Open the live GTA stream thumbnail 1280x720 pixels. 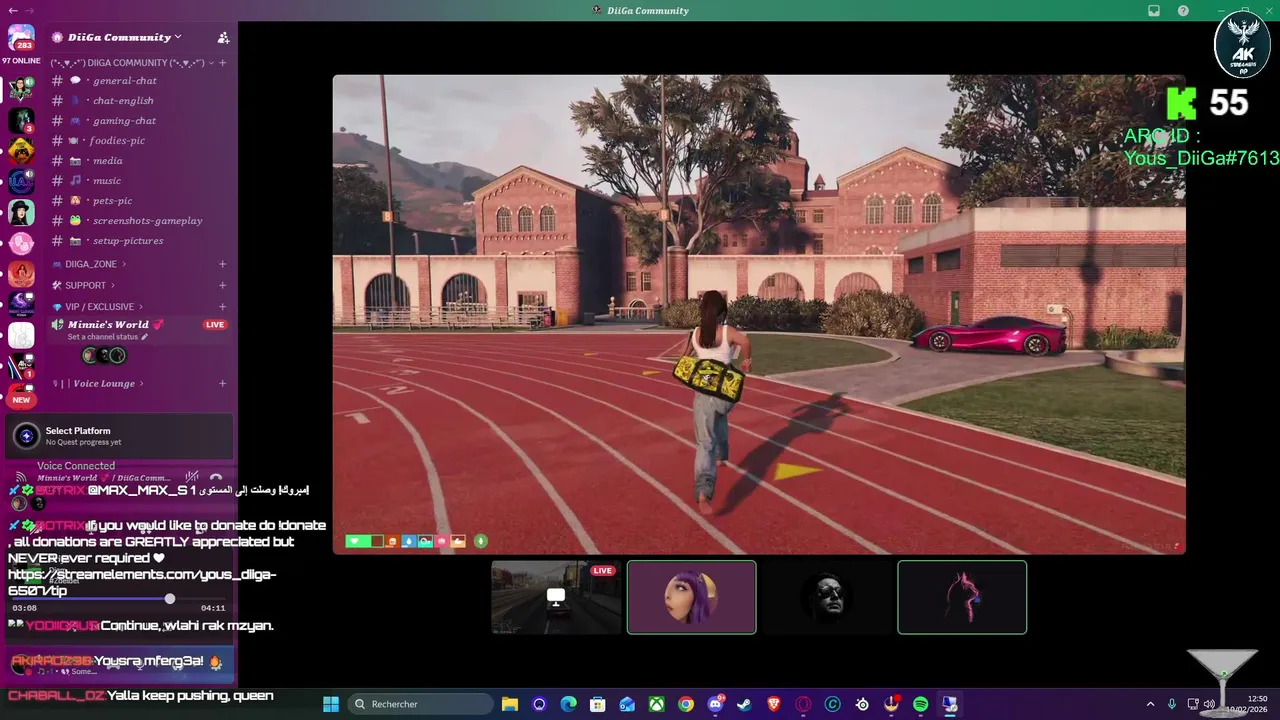(556, 597)
